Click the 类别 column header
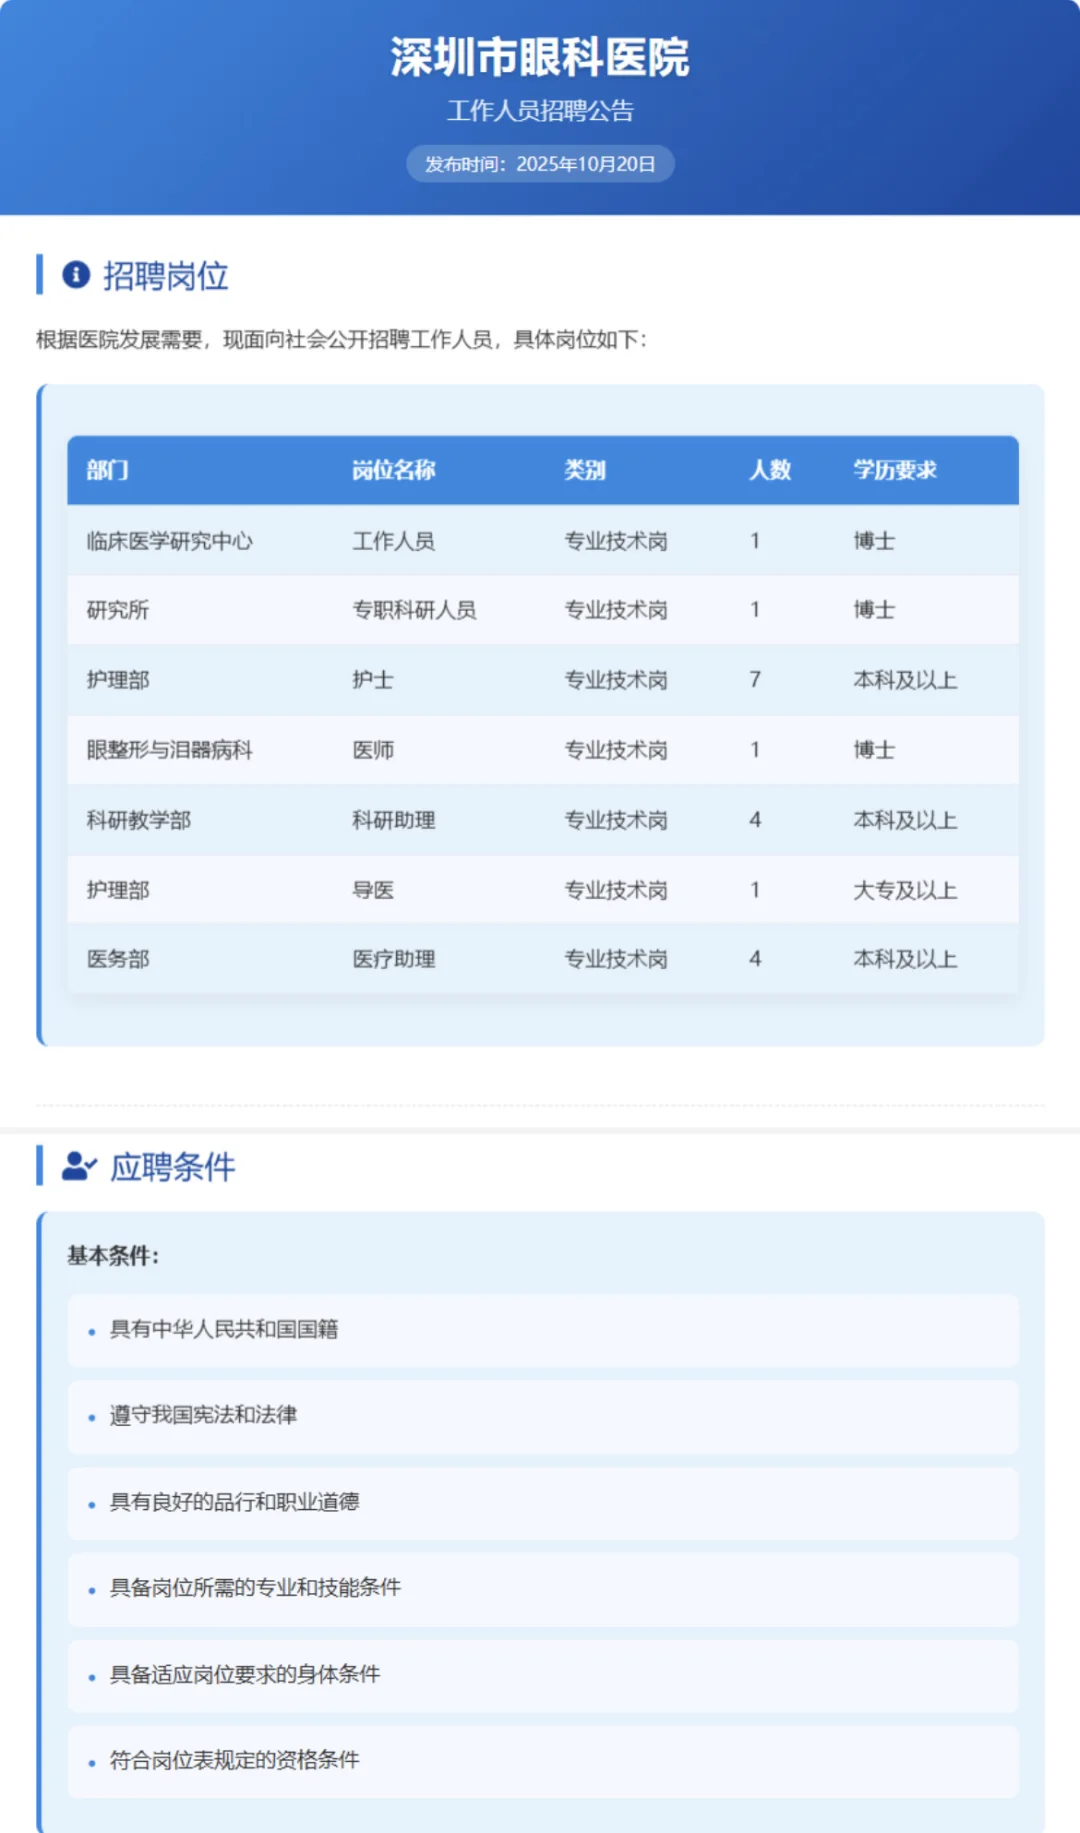1080x1833 pixels. (585, 470)
